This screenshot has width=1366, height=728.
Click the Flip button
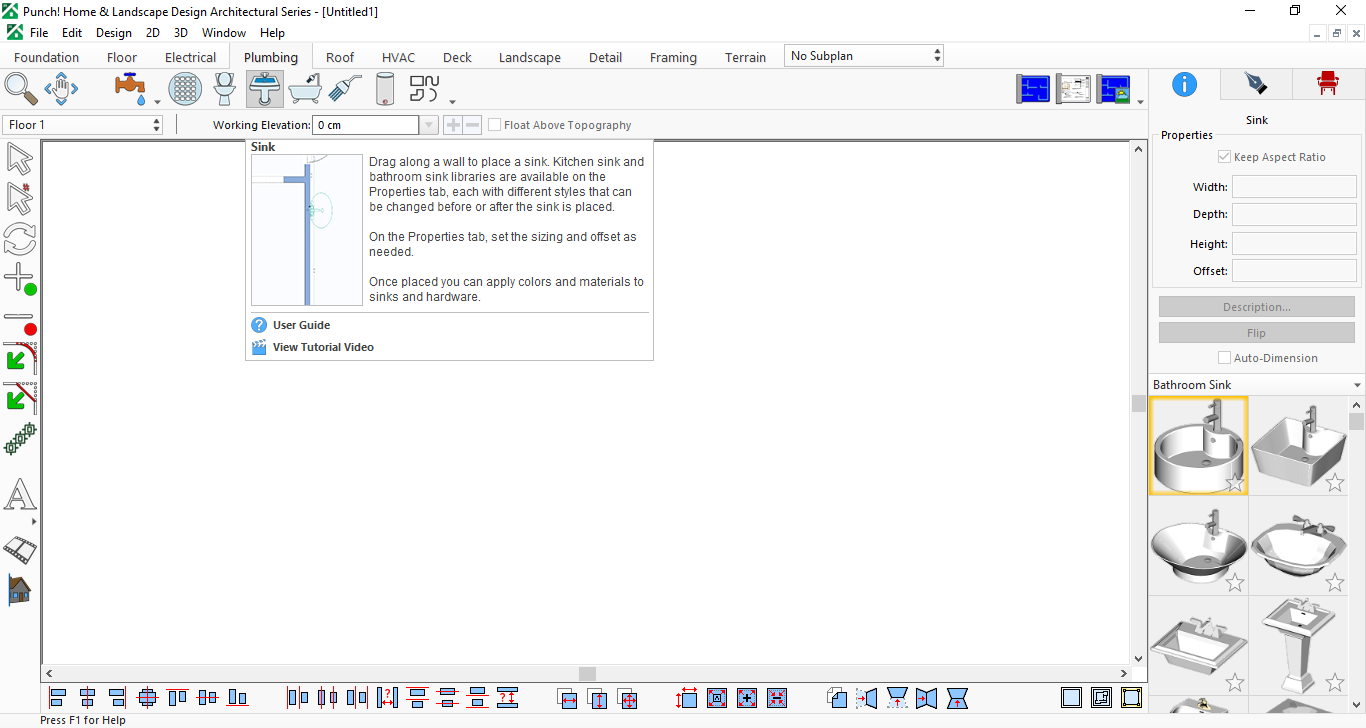pyautogui.click(x=1257, y=333)
